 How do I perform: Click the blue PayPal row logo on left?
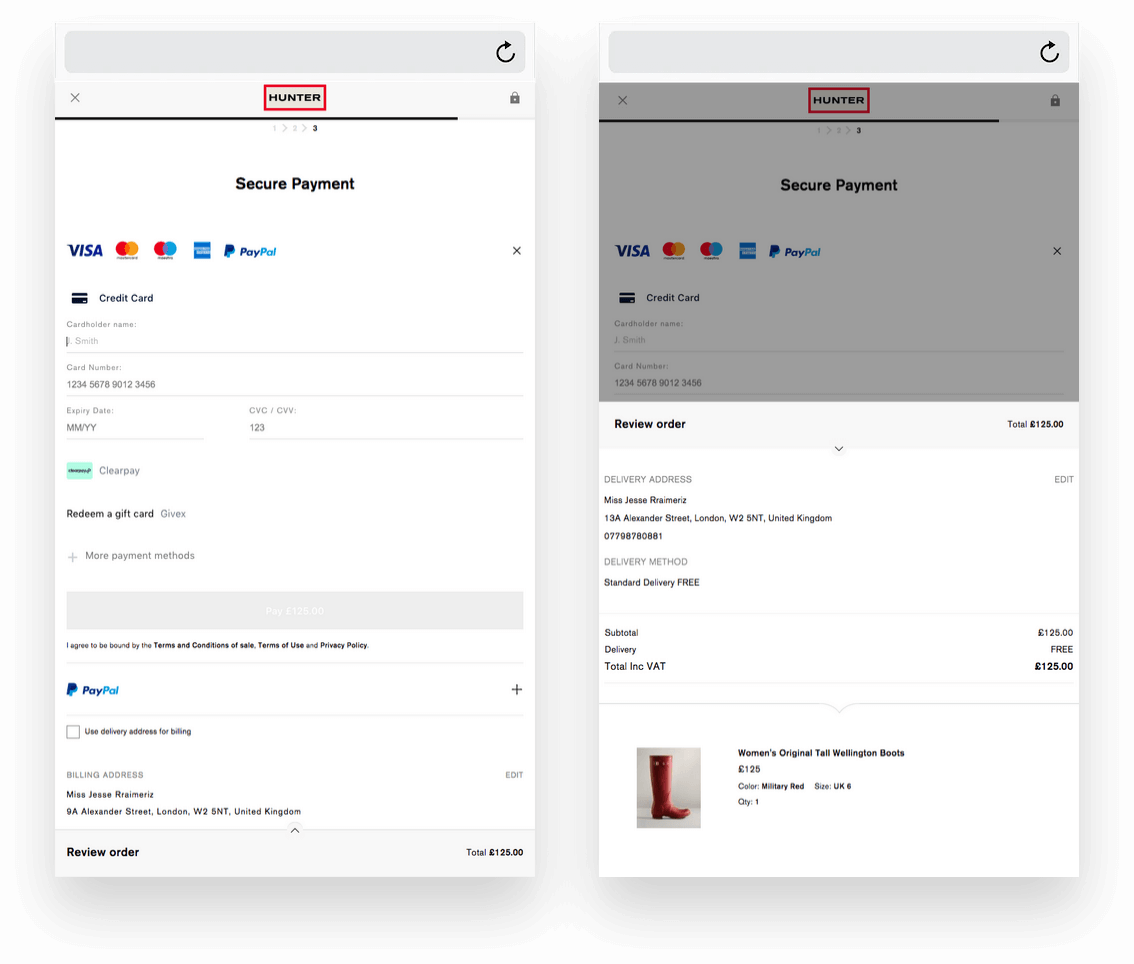click(93, 690)
